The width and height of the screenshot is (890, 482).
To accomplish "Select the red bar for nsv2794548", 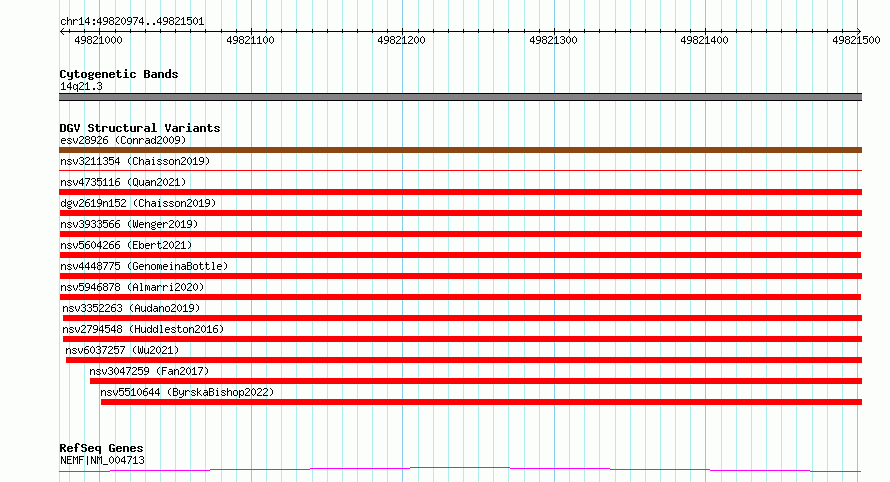I will [x=463, y=339].
